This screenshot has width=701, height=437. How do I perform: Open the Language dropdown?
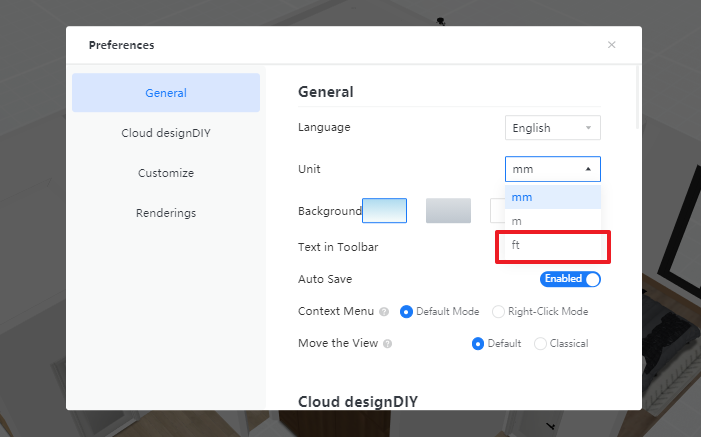(x=553, y=128)
